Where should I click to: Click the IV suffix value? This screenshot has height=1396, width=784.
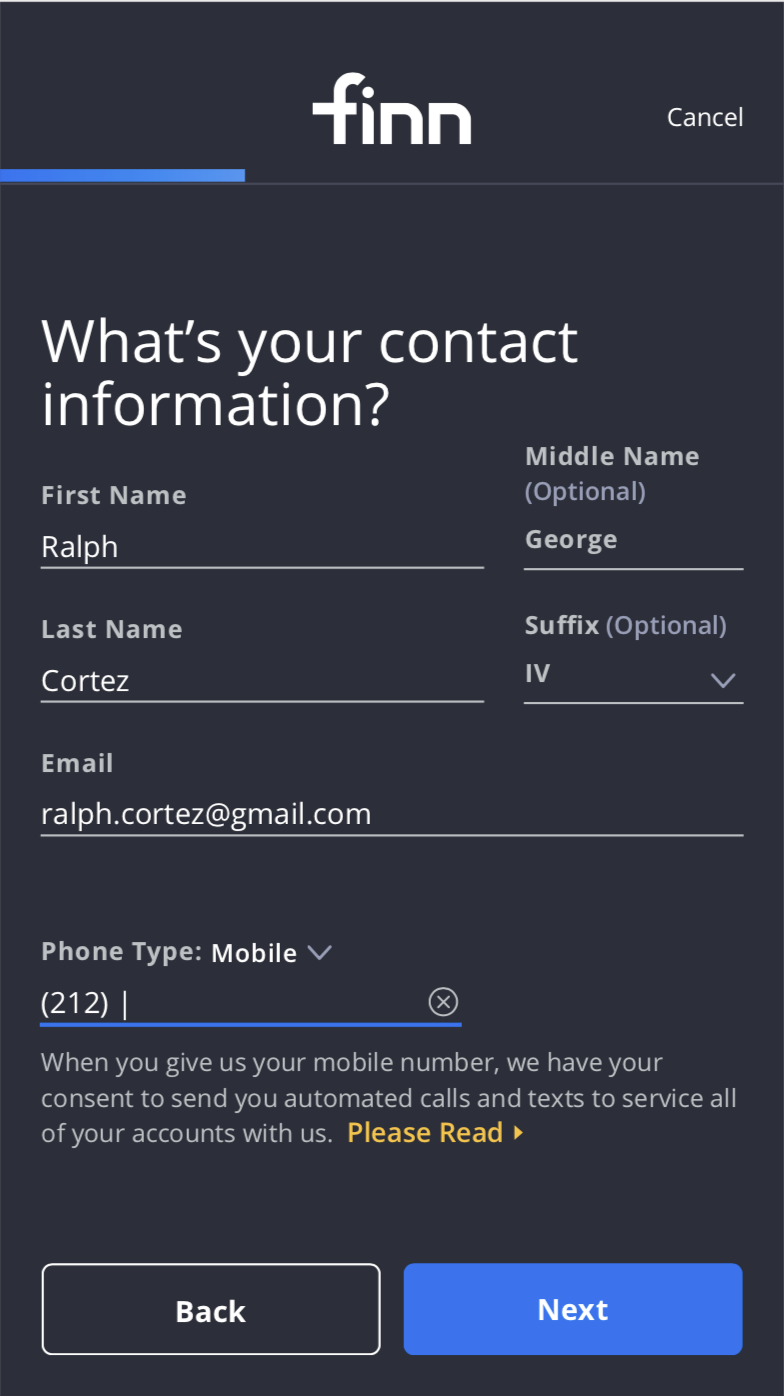(x=538, y=674)
